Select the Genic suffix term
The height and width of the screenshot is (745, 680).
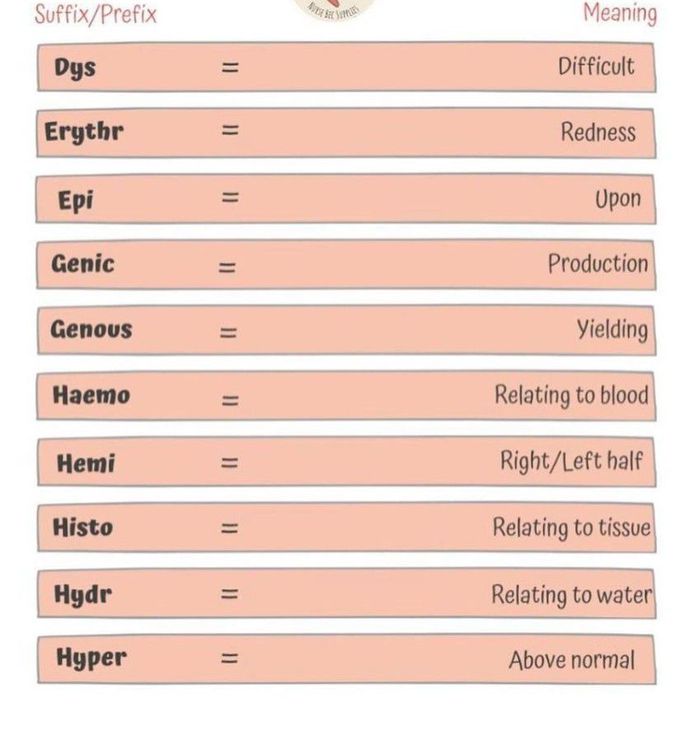coord(83,264)
